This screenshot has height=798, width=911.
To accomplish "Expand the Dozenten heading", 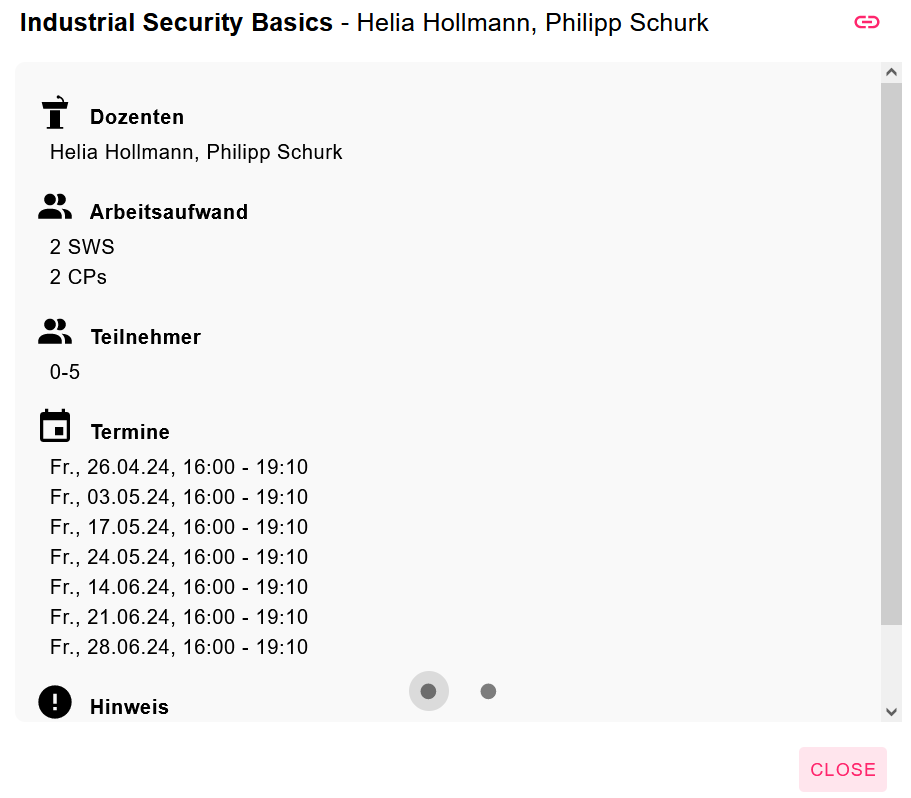I will point(137,117).
